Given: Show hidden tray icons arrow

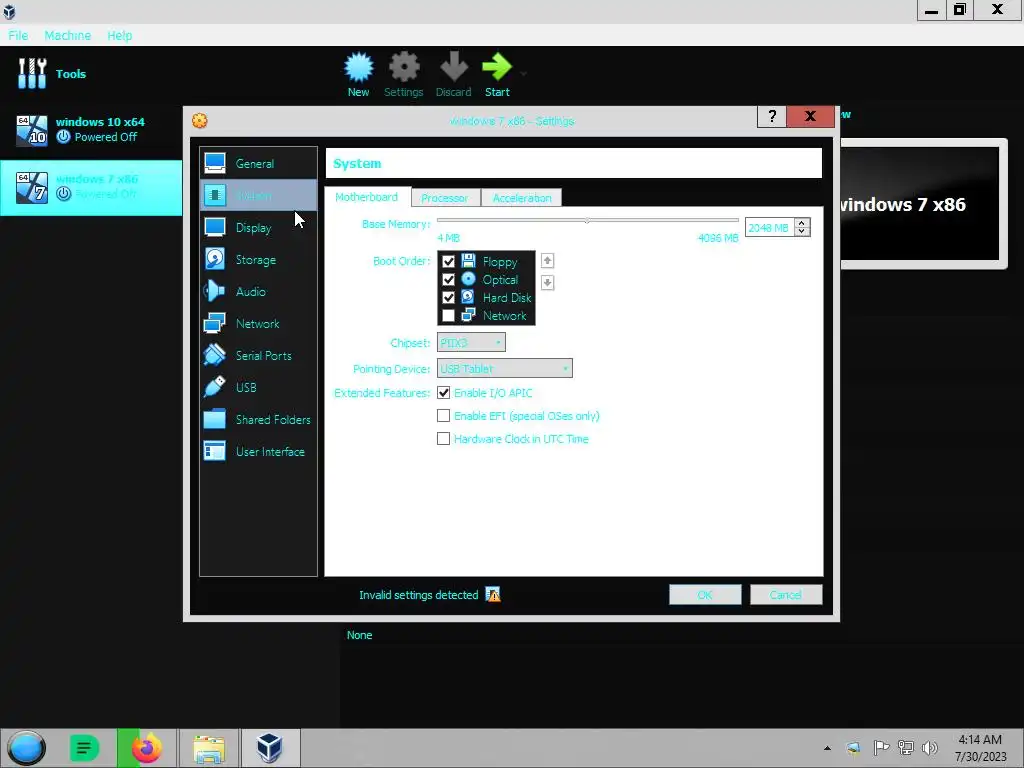Looking at the screenshot, I should [x=827, y=748].
